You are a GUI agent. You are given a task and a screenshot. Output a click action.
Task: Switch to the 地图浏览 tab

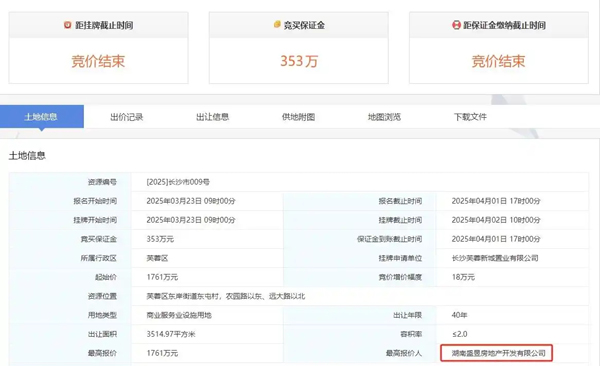point(384,117)
